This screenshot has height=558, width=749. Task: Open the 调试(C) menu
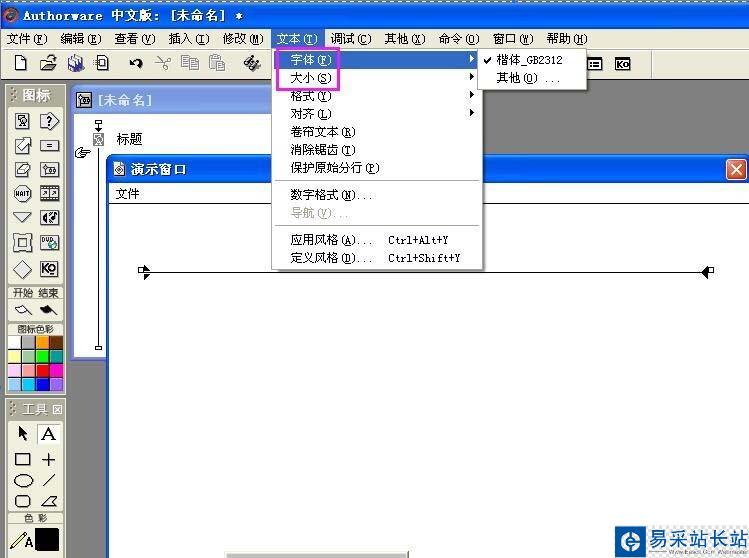351,39
